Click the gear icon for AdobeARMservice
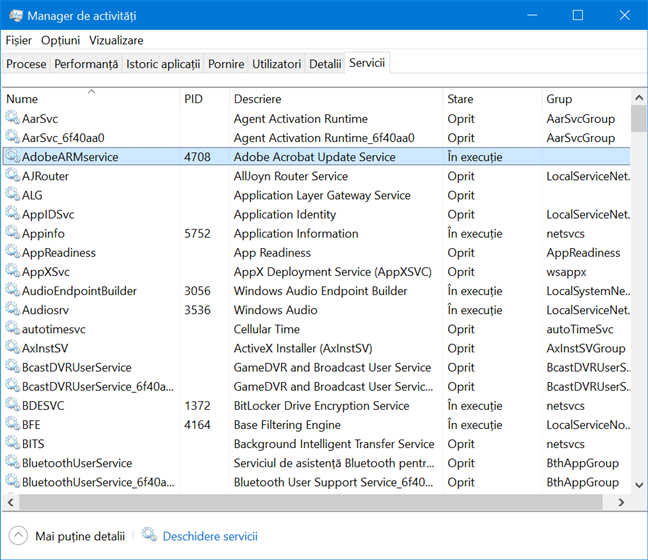Viewport: 648px width, 560px height. [x=12, y=156]
